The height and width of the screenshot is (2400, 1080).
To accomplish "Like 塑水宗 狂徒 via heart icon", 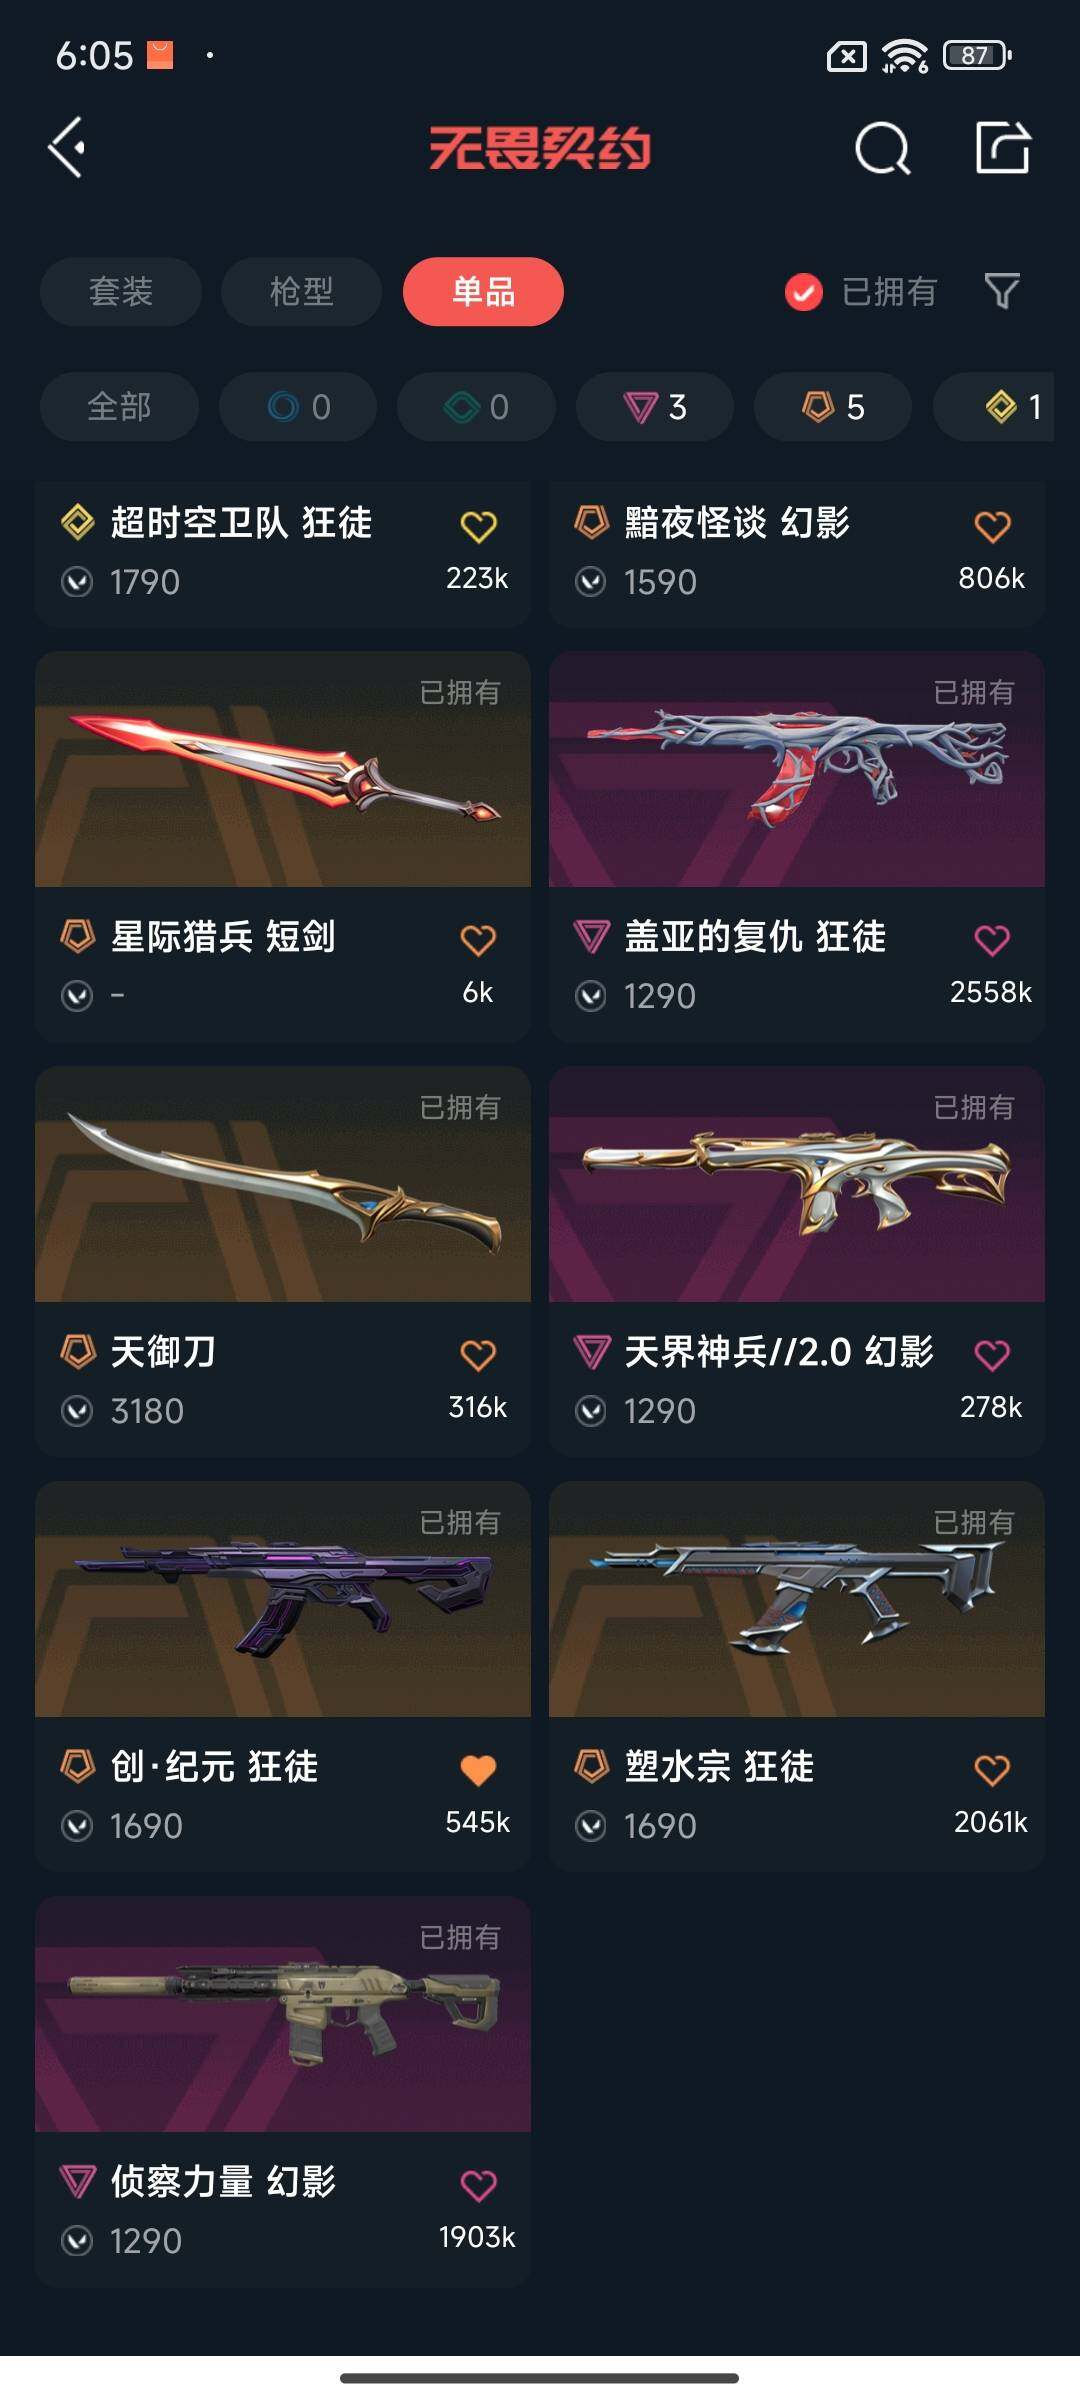I will coord(992,1770).
